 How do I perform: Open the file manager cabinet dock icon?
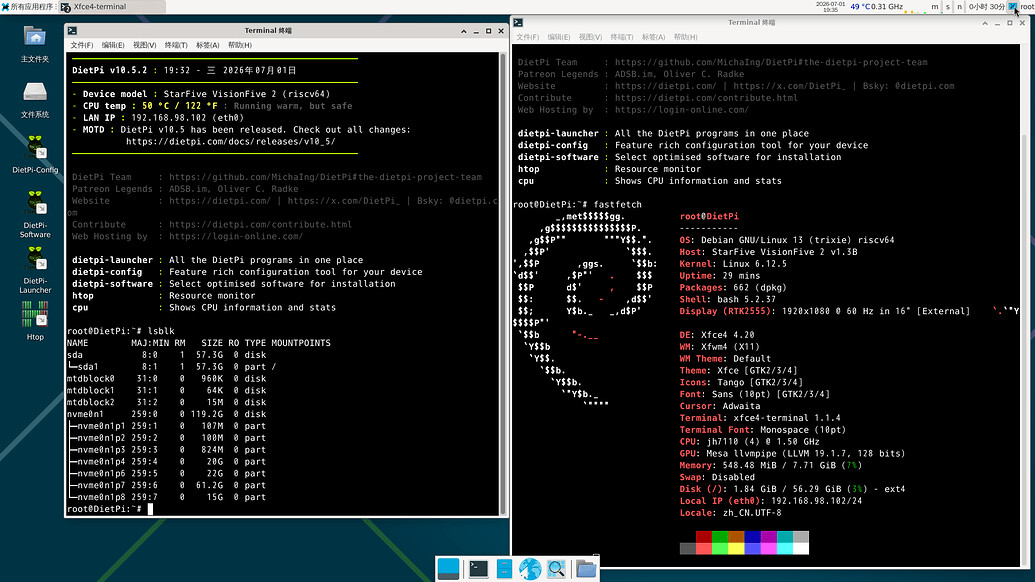(504, 569)
